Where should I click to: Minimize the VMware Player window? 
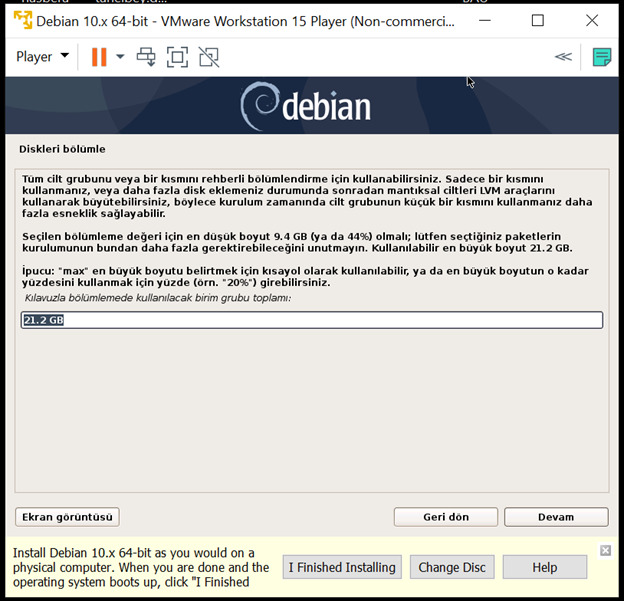point(484,20)
